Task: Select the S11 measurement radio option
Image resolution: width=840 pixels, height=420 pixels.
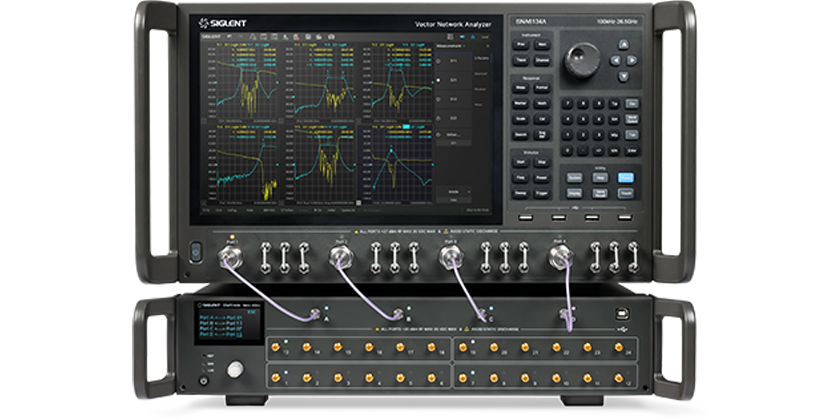Action: point(440,62)
